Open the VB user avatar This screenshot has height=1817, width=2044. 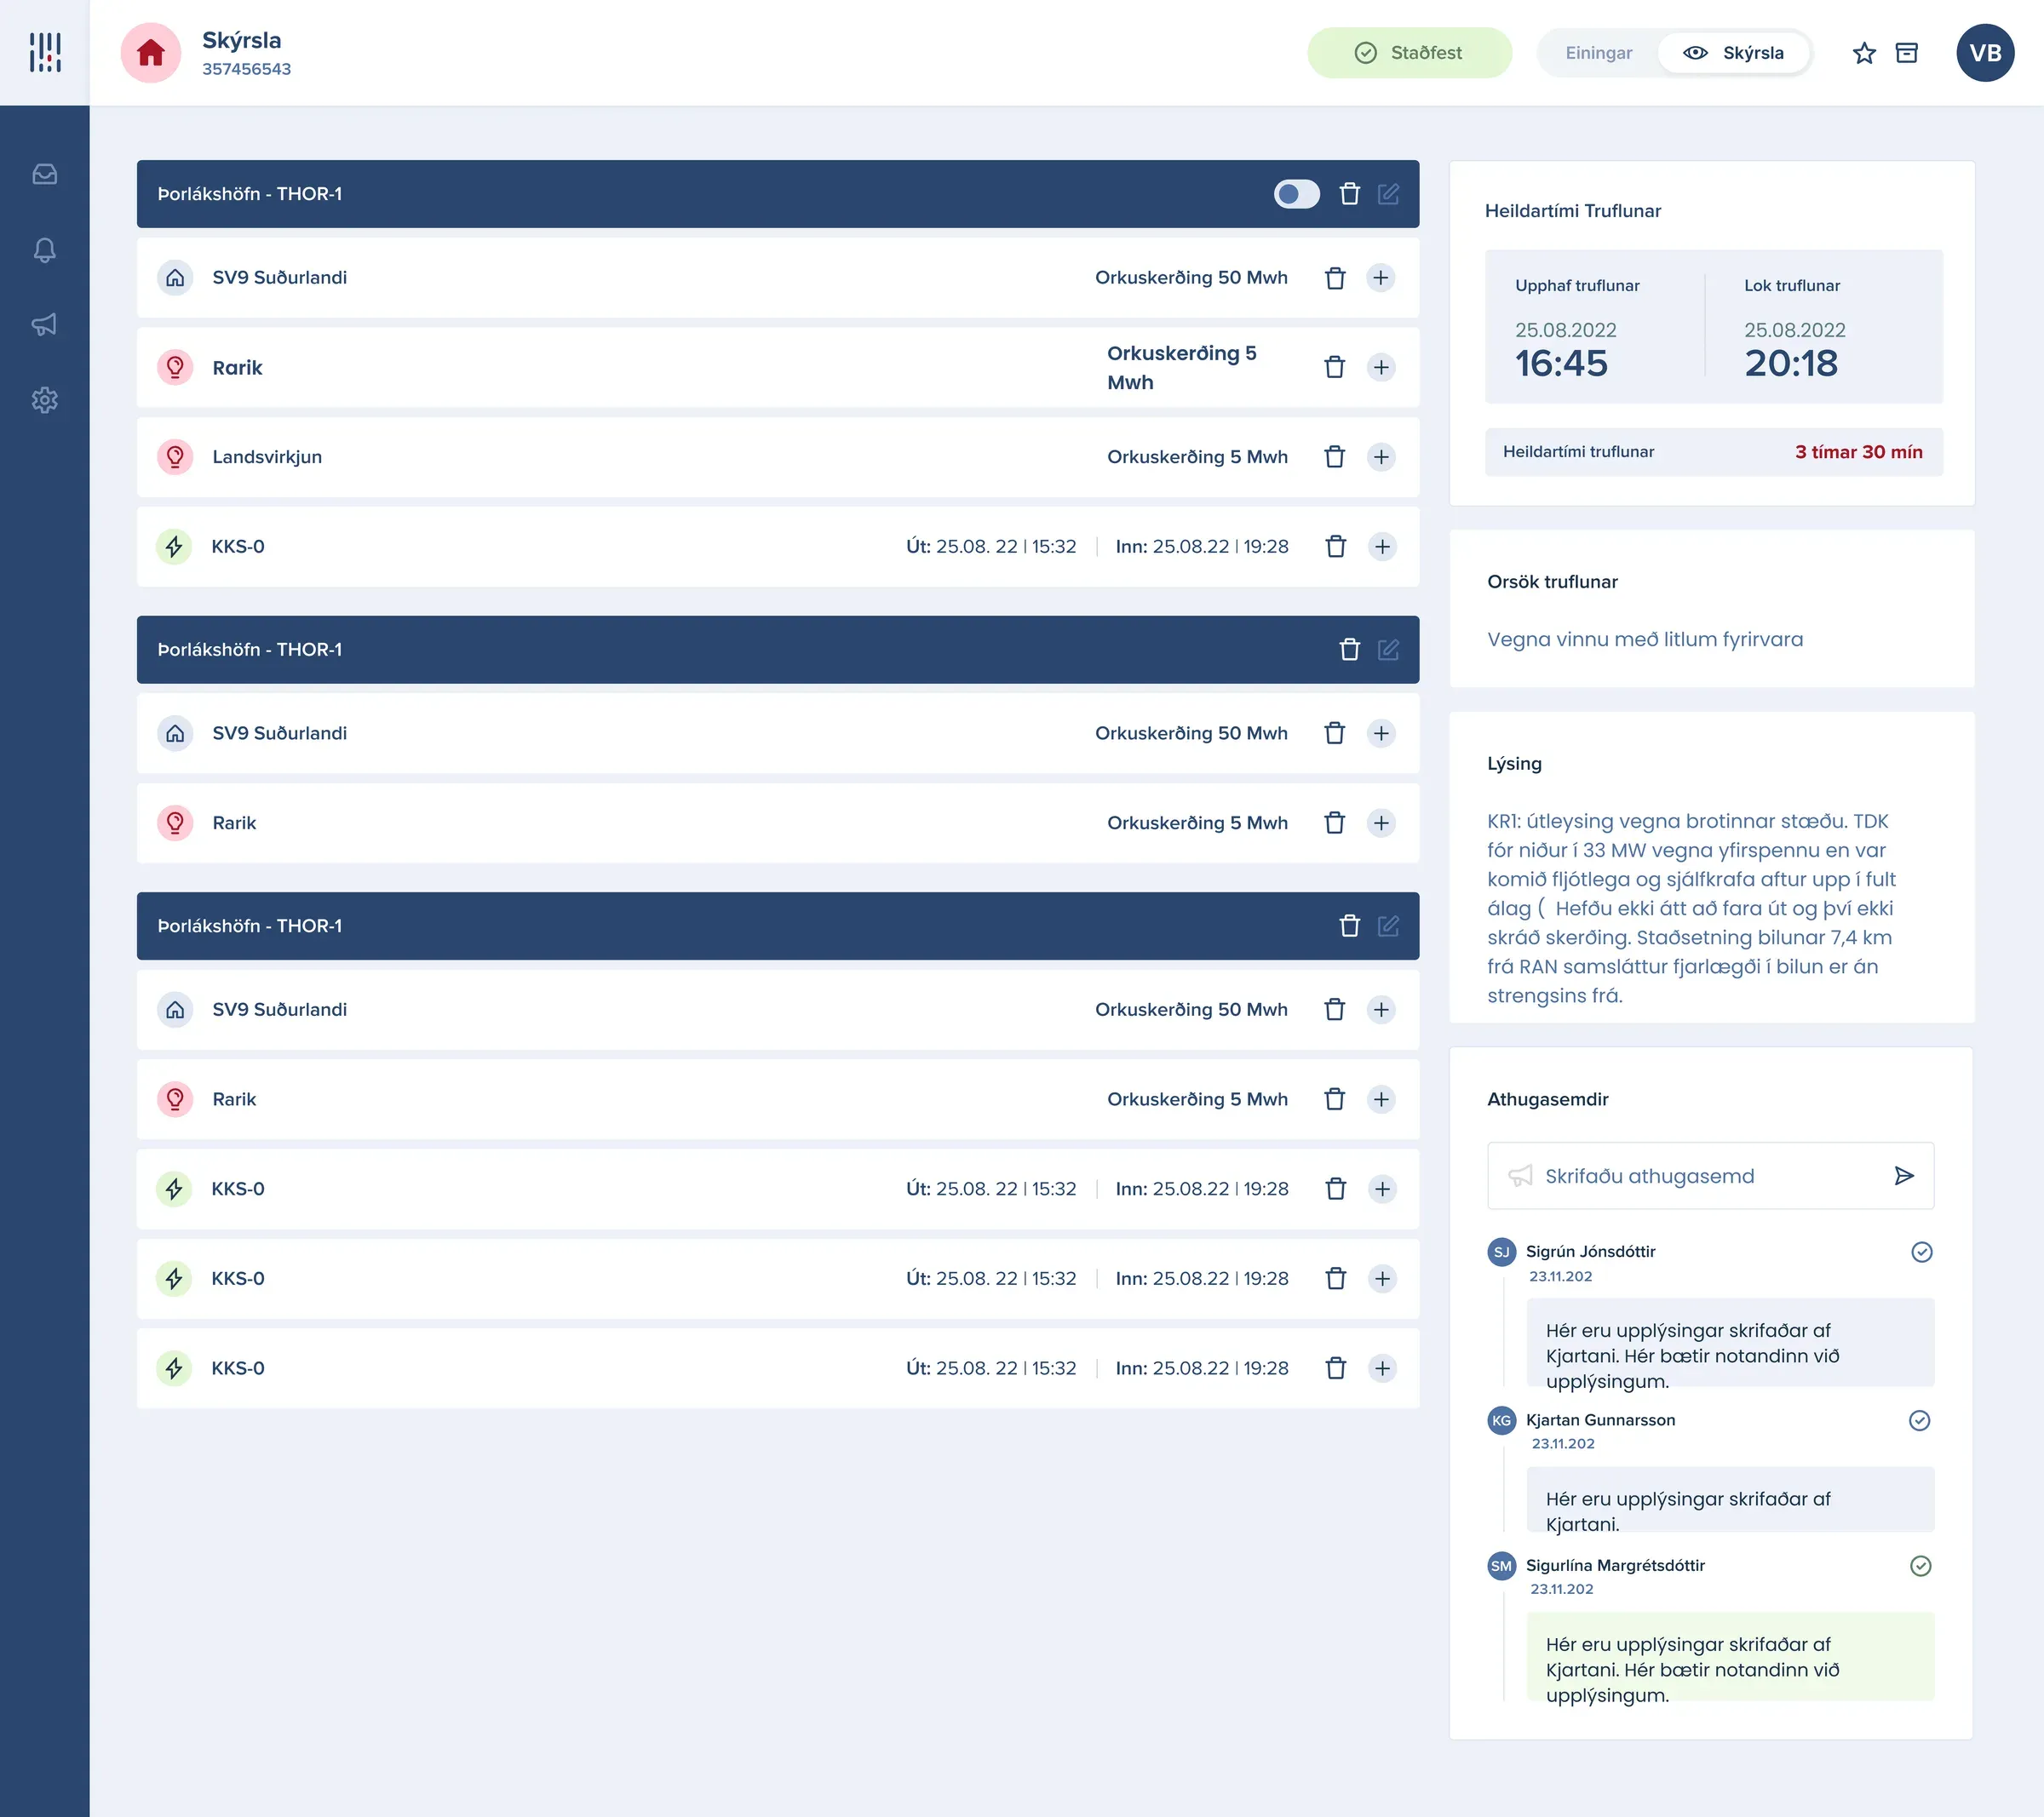[x=1985, y=53]
